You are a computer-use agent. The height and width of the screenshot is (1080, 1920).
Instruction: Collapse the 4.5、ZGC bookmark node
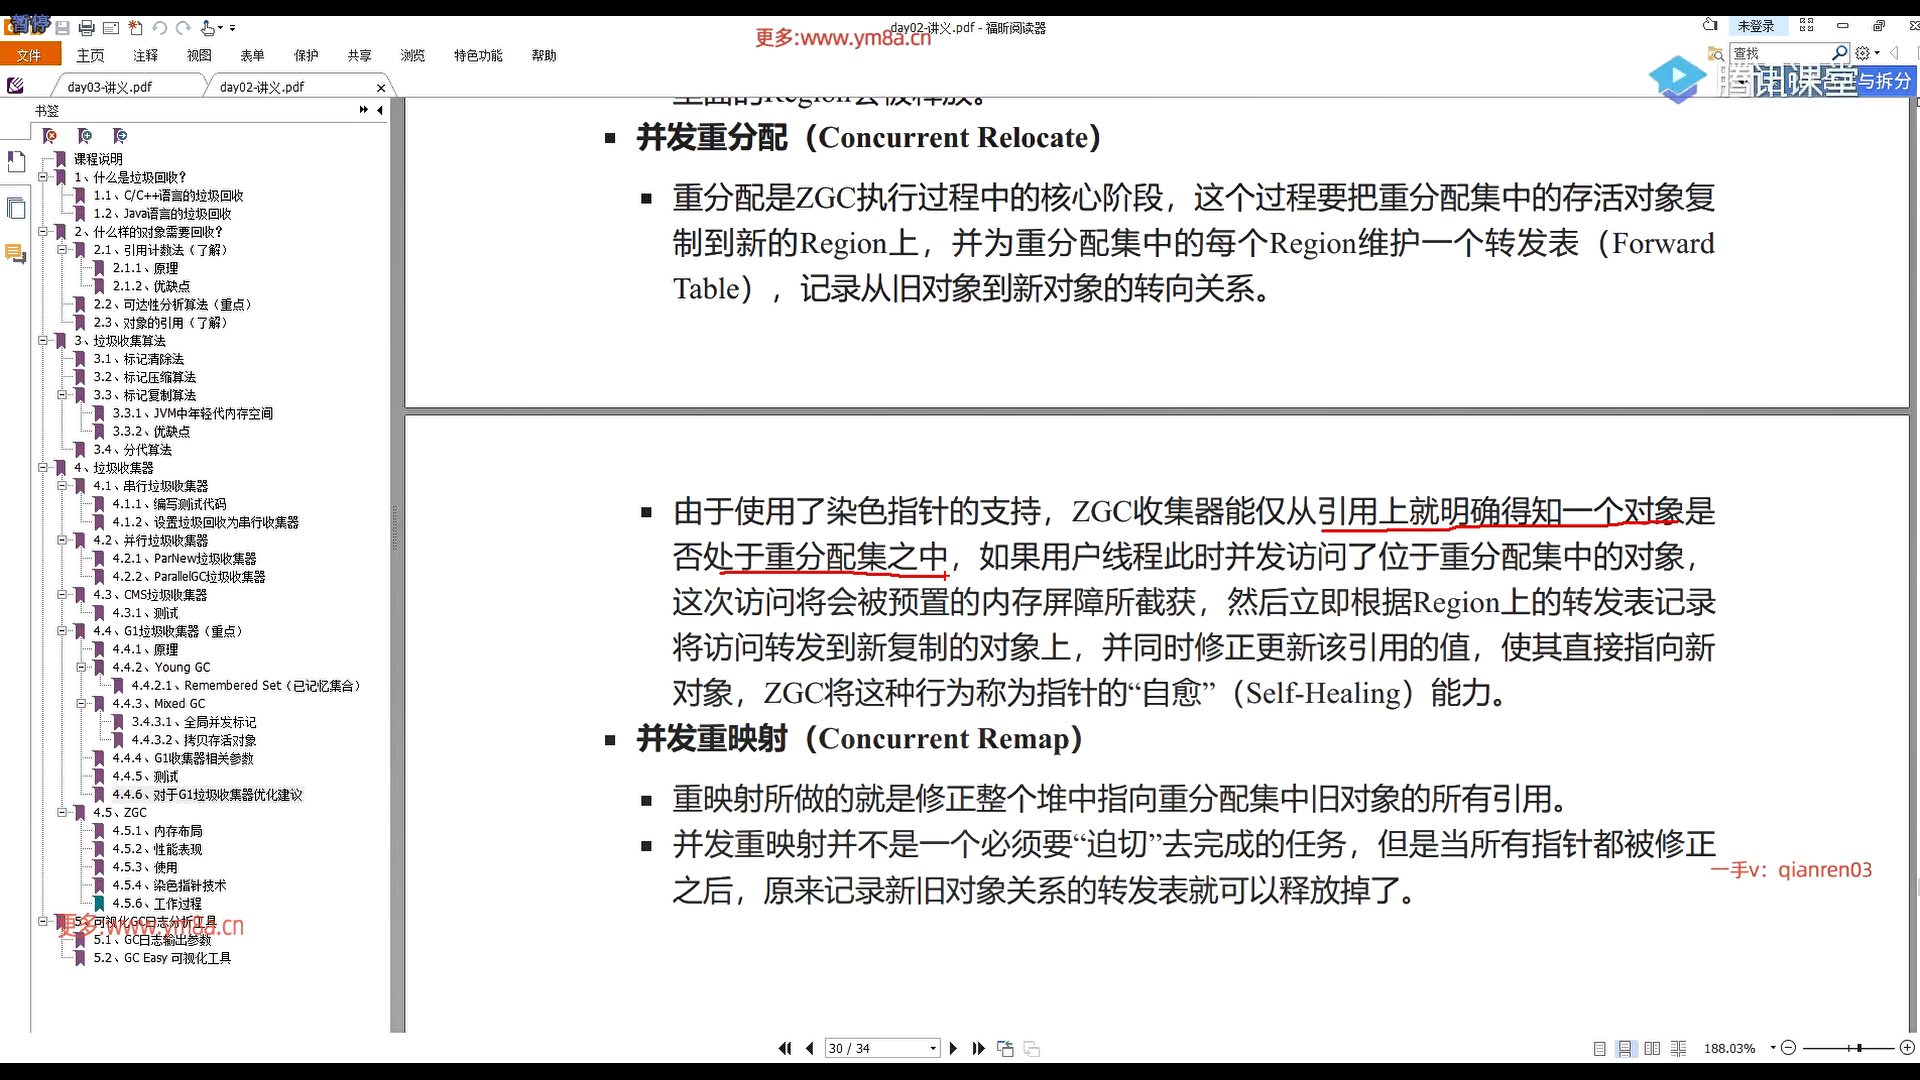coord(63,812)
